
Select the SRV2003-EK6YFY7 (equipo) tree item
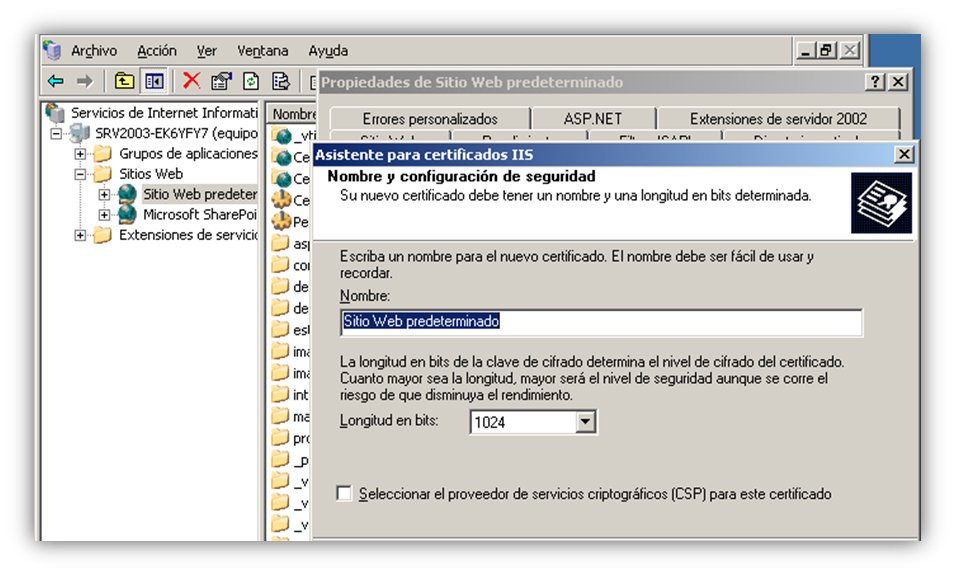(x=176, y=133)
